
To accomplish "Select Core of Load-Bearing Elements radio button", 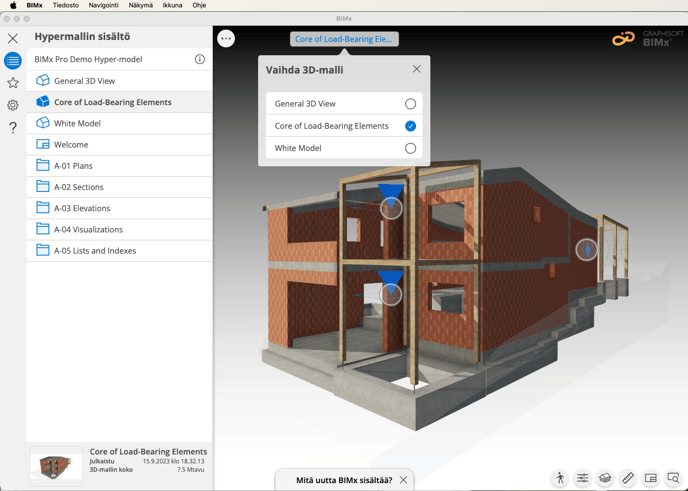I will coord(410,126).
